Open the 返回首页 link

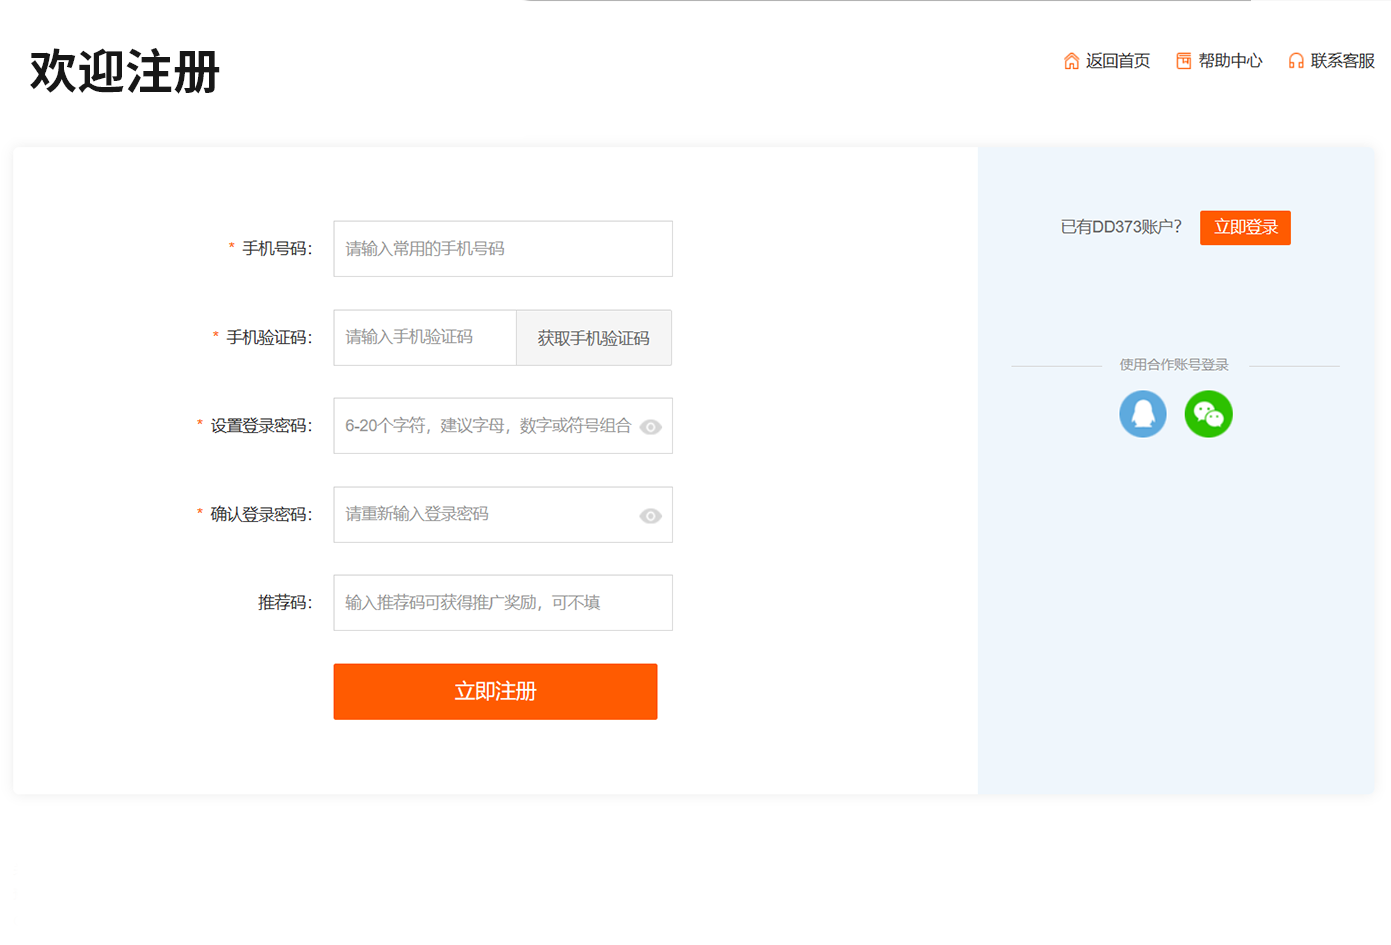click(1115, 61)
